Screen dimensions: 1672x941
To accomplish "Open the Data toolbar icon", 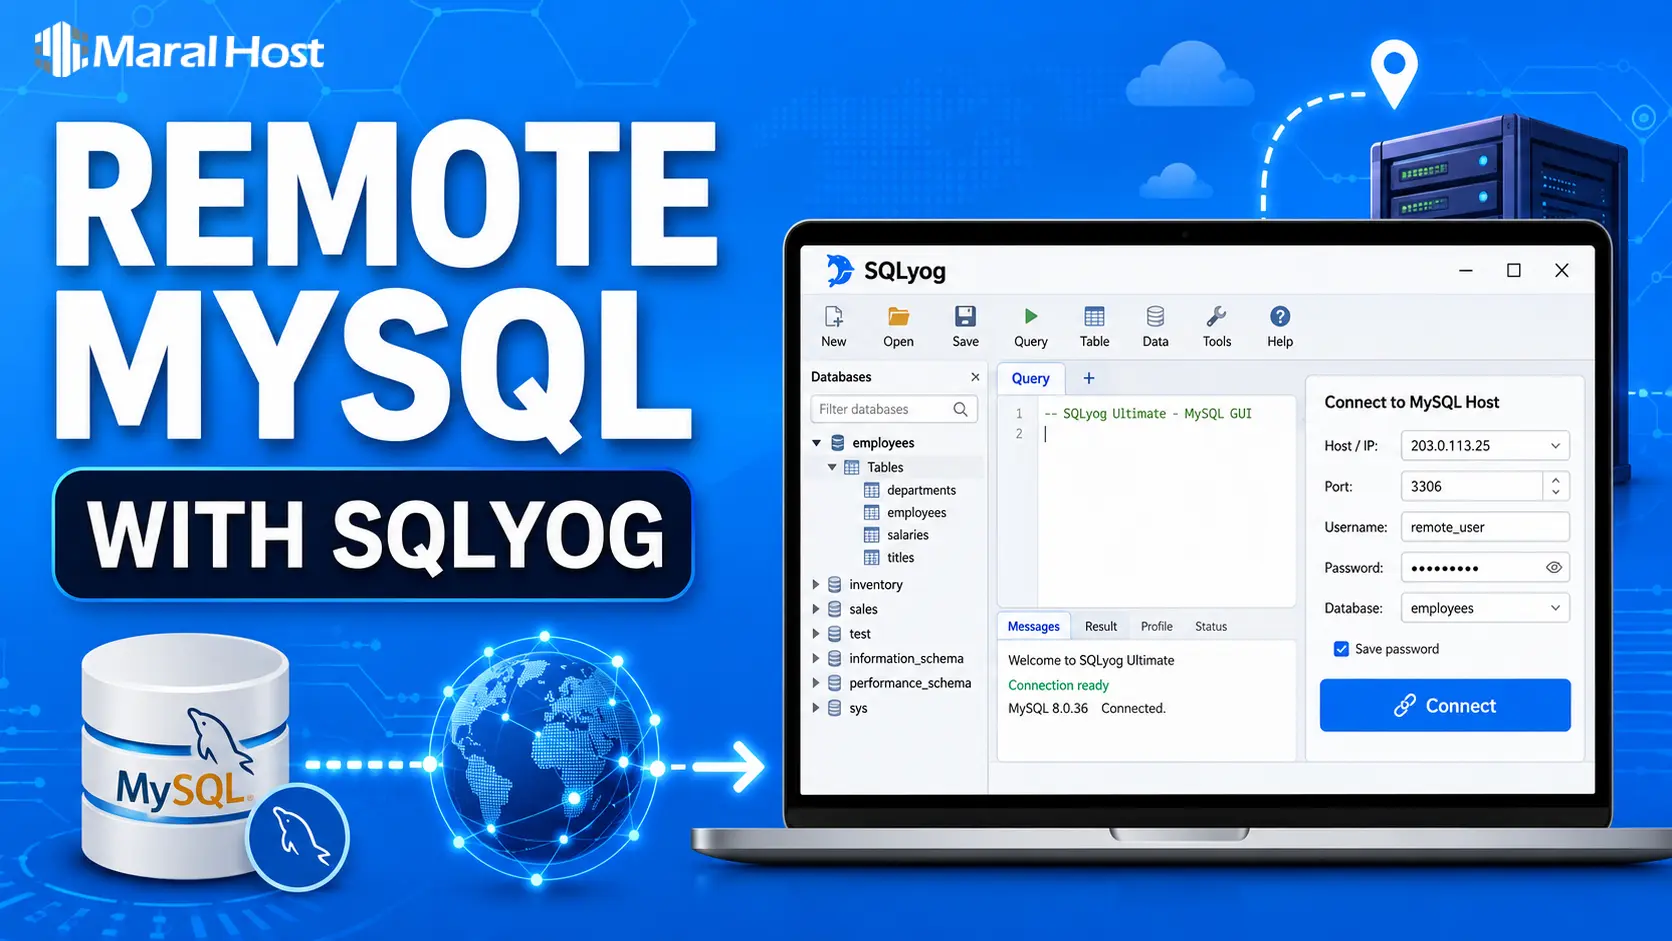I will pos(1155,317).
